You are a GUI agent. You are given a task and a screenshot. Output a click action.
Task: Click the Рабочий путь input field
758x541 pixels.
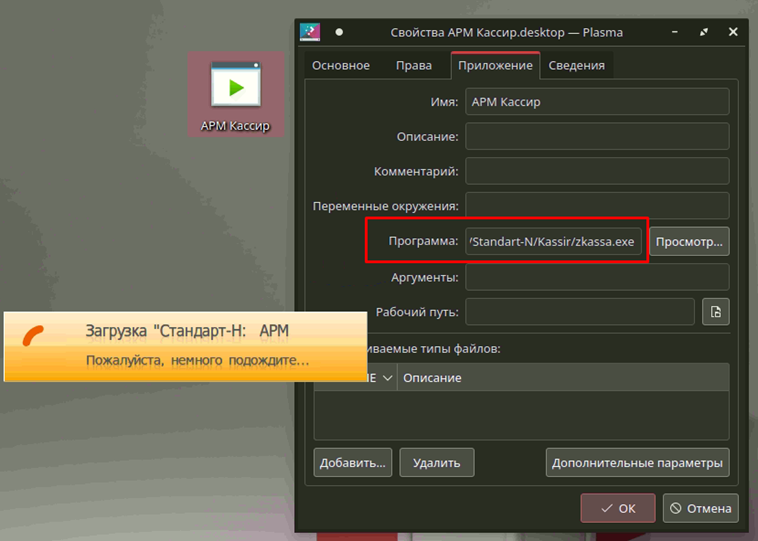click(580, 312)
